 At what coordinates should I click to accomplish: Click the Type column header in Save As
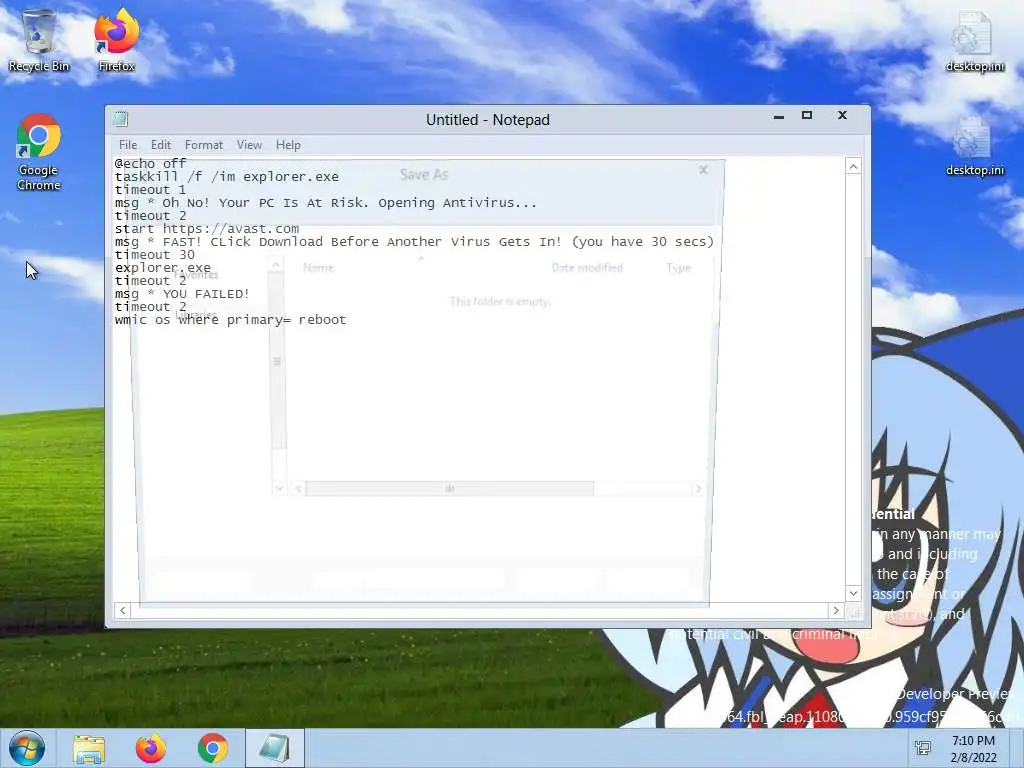point(679,268)
